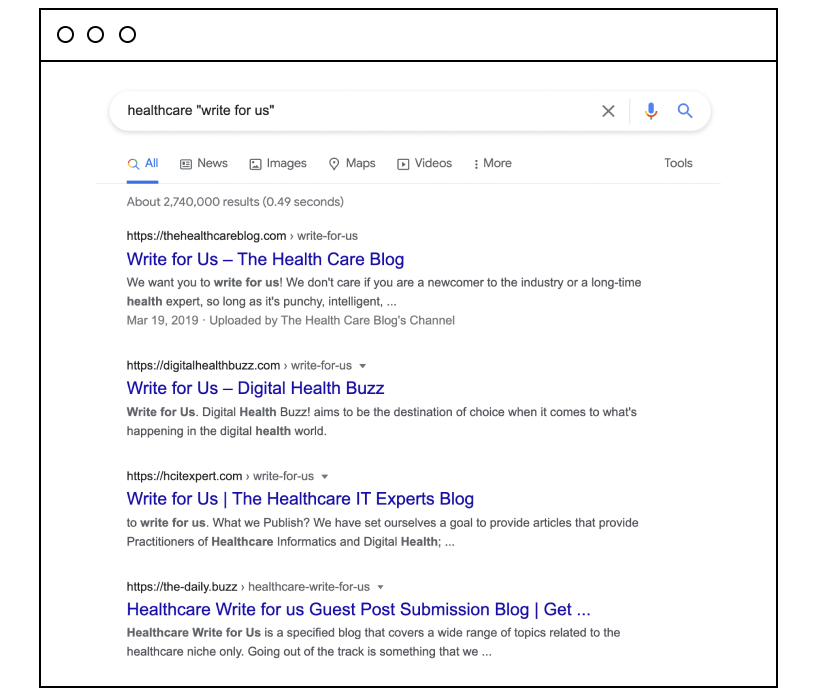The width and height of the screenshot is (818, 698).
Task: Click the second browser window circle button
Action: tap(95, 35)
